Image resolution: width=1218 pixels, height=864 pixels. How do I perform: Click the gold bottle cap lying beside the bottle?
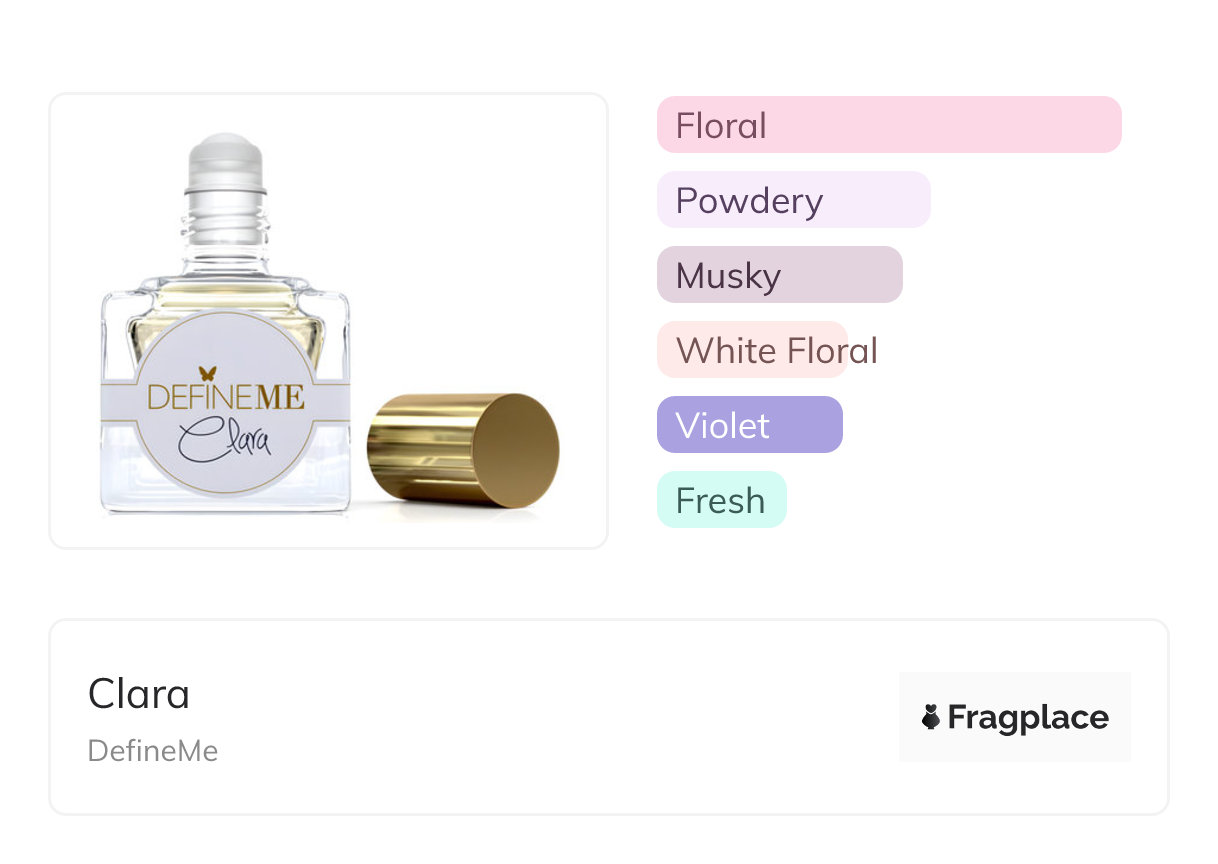pos(440,448)
